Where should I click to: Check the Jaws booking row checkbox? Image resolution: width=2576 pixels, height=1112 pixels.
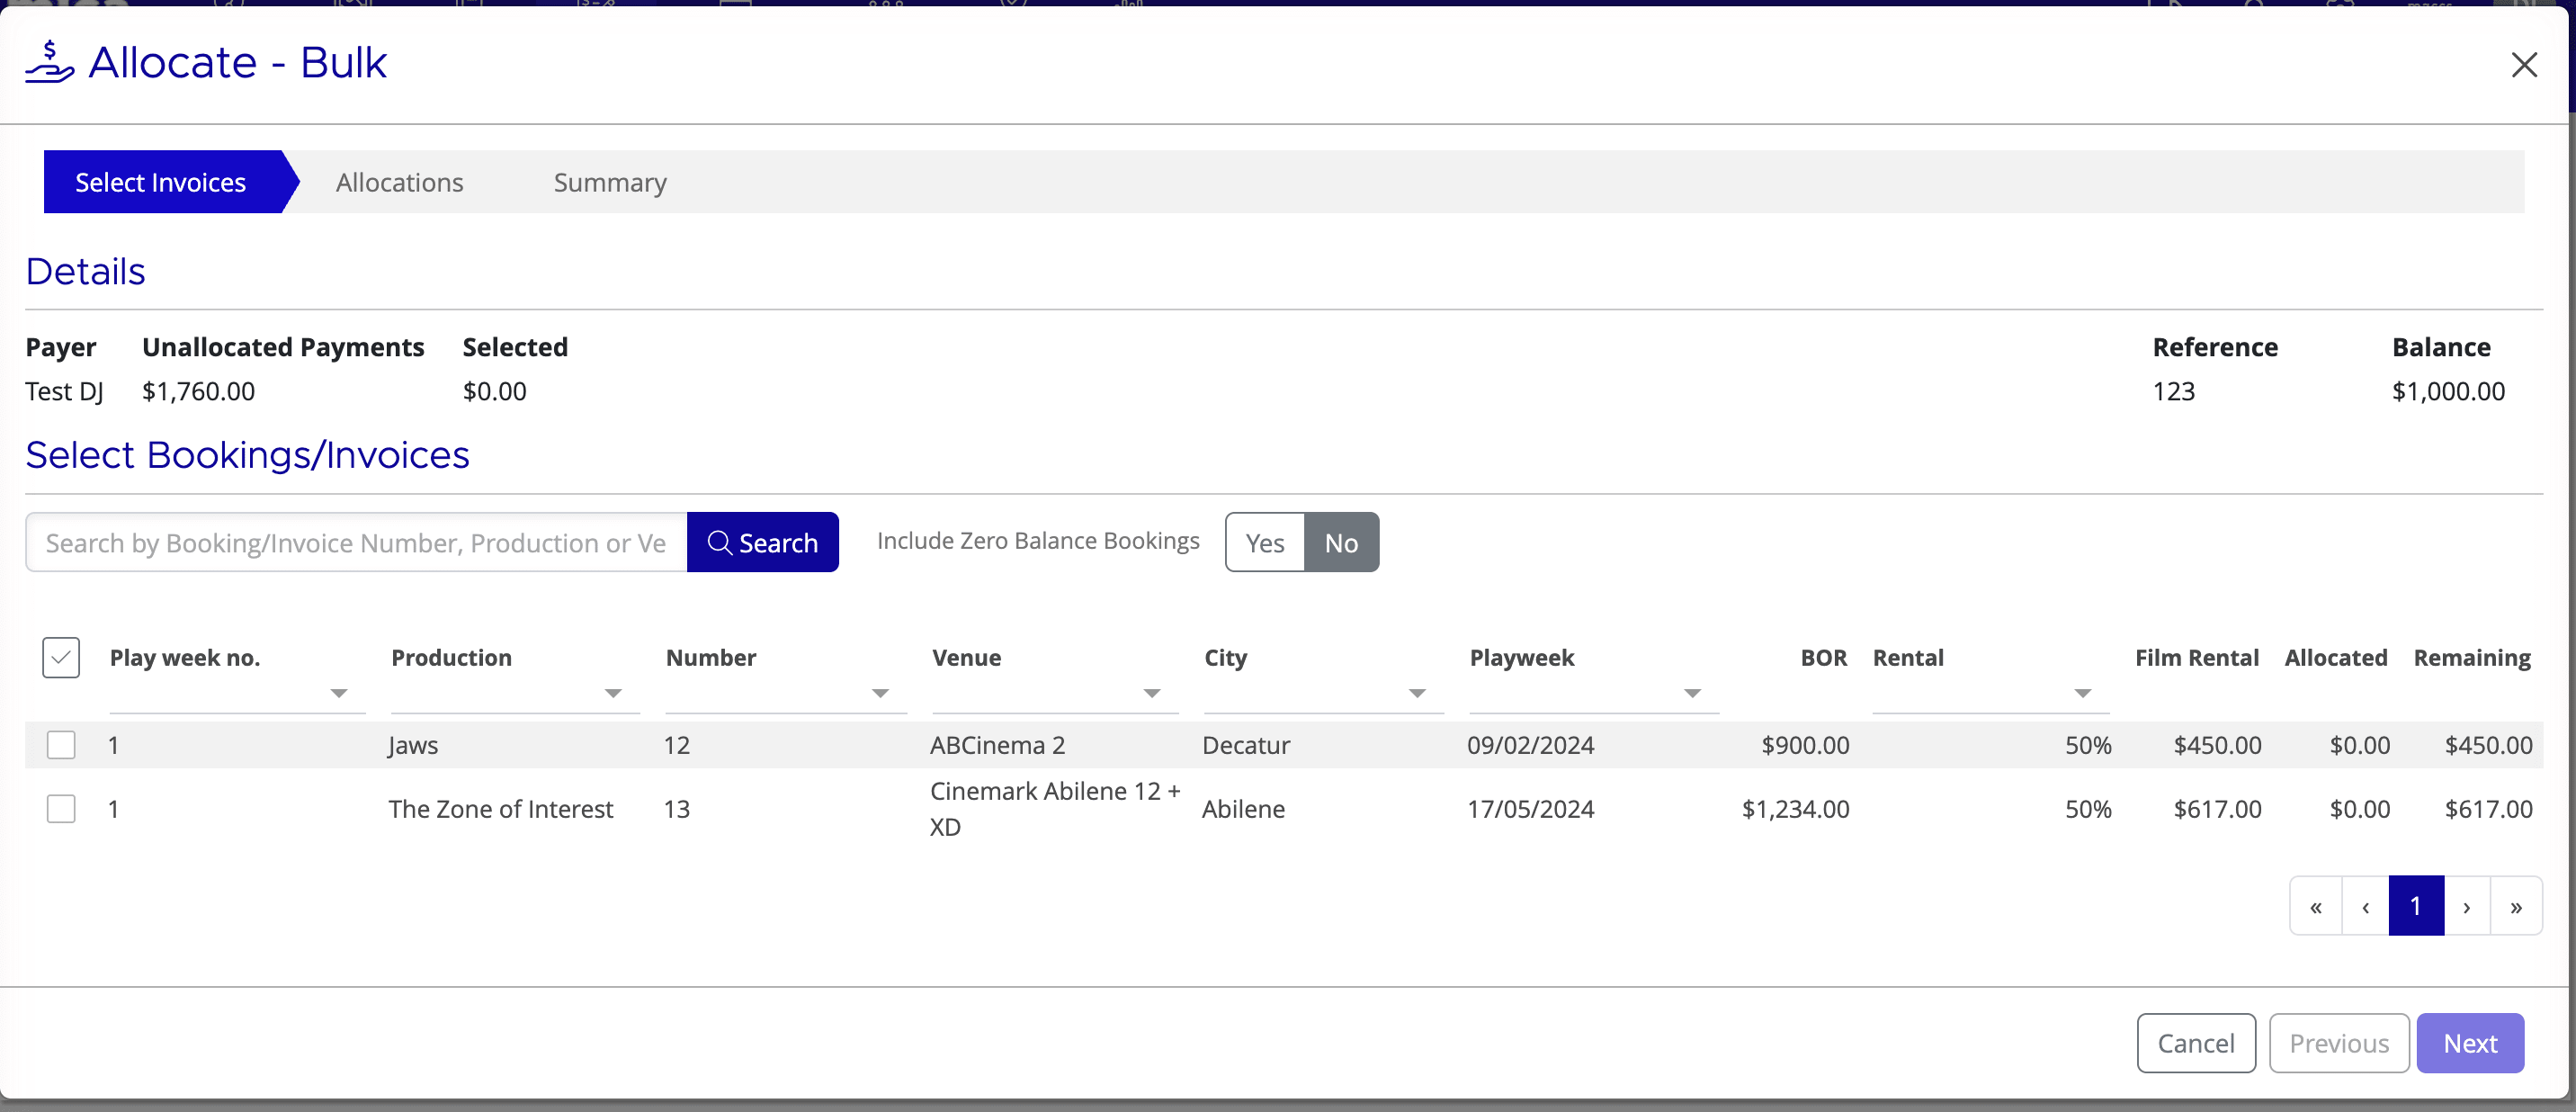(61, 745)
